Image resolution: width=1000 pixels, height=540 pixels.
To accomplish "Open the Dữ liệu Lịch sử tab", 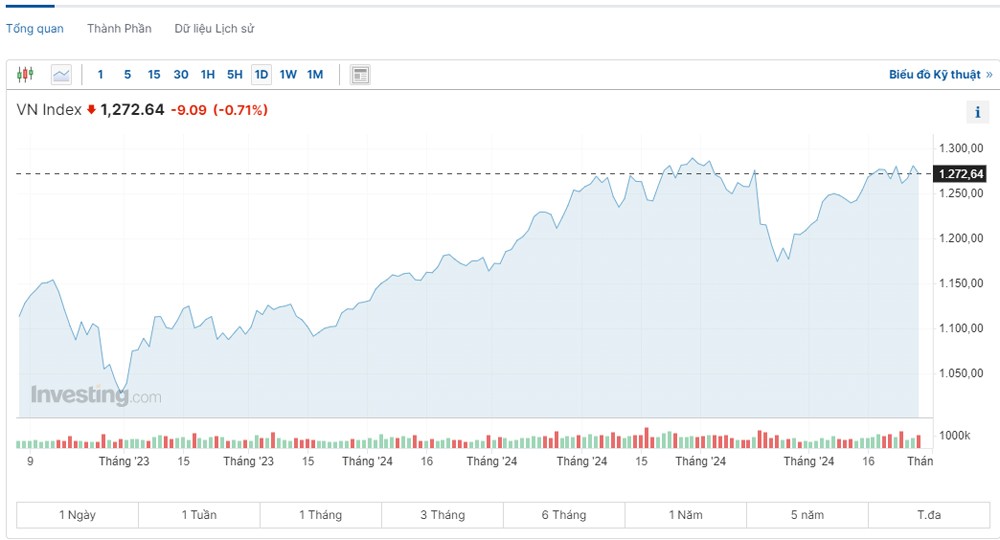I will coord(214,29).
